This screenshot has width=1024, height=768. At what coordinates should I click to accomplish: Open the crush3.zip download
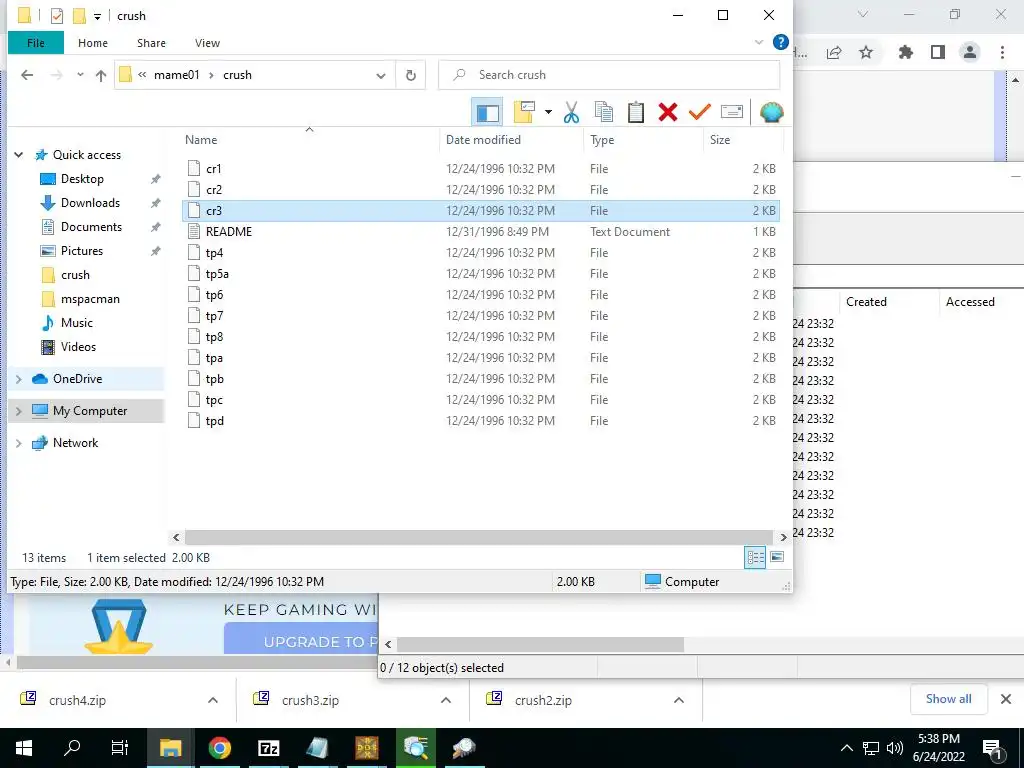click(310, 700)
